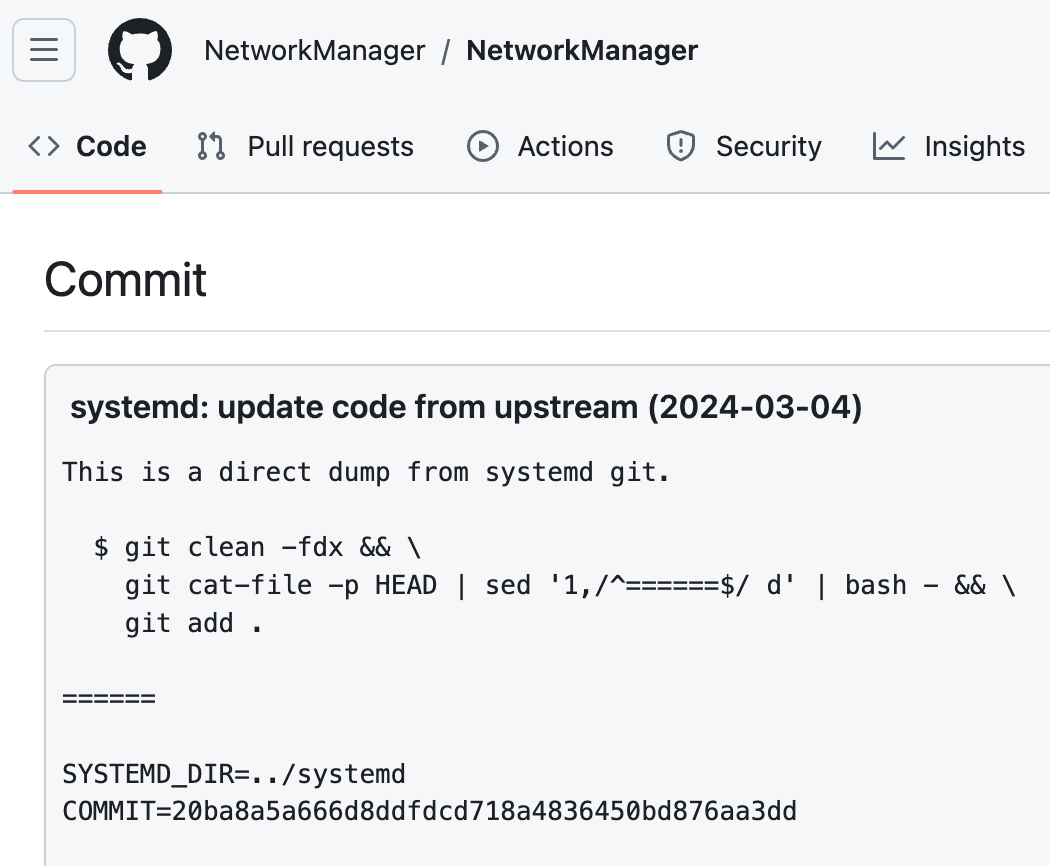Click the Actions play-circle icon
Image resolution: width=1050 pixels, height=866 pixels.
[x=483, y=146]
